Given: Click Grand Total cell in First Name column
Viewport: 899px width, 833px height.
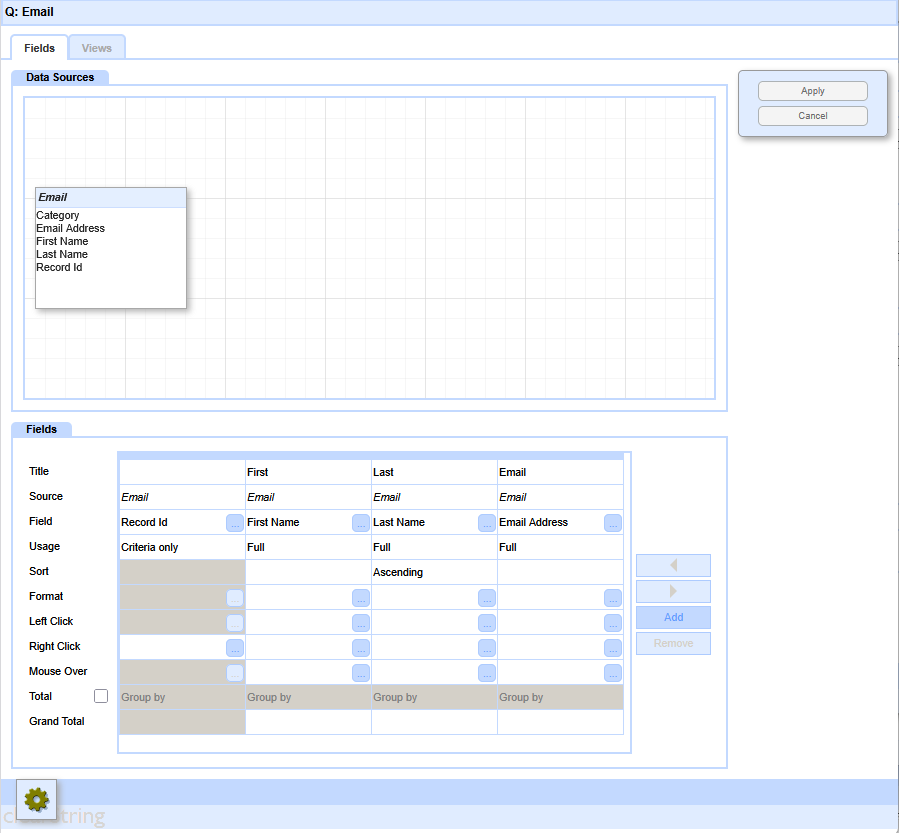Looking at the screenshot, I should [x=308, y=722].
